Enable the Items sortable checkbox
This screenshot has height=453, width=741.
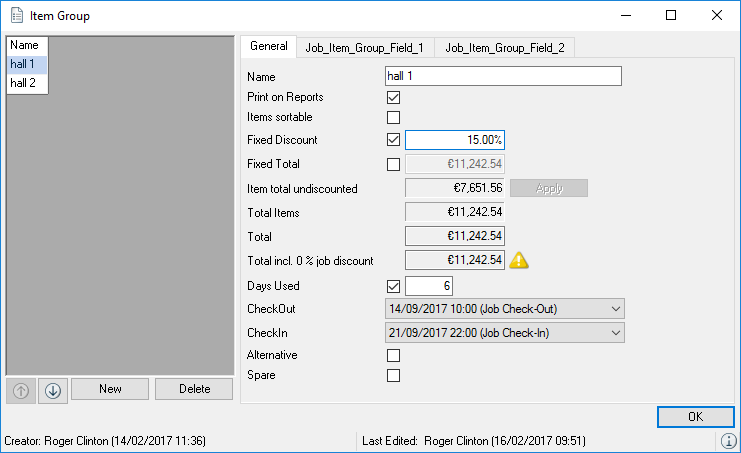click(393, 118)
